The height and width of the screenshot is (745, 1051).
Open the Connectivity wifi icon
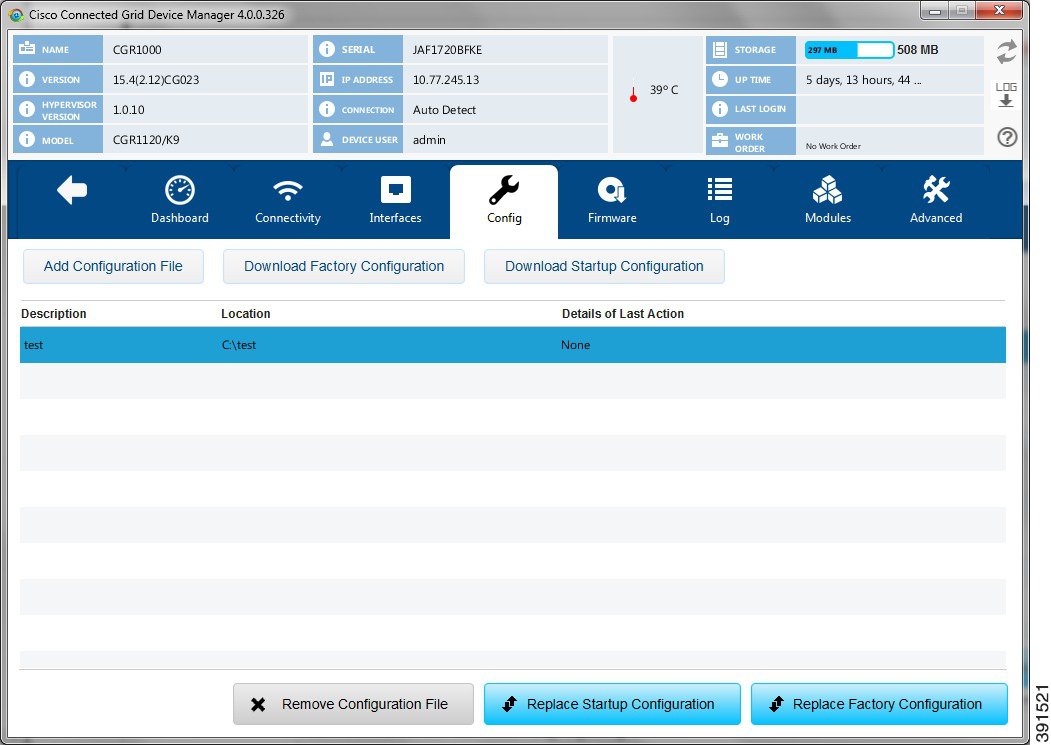[288, 190]
